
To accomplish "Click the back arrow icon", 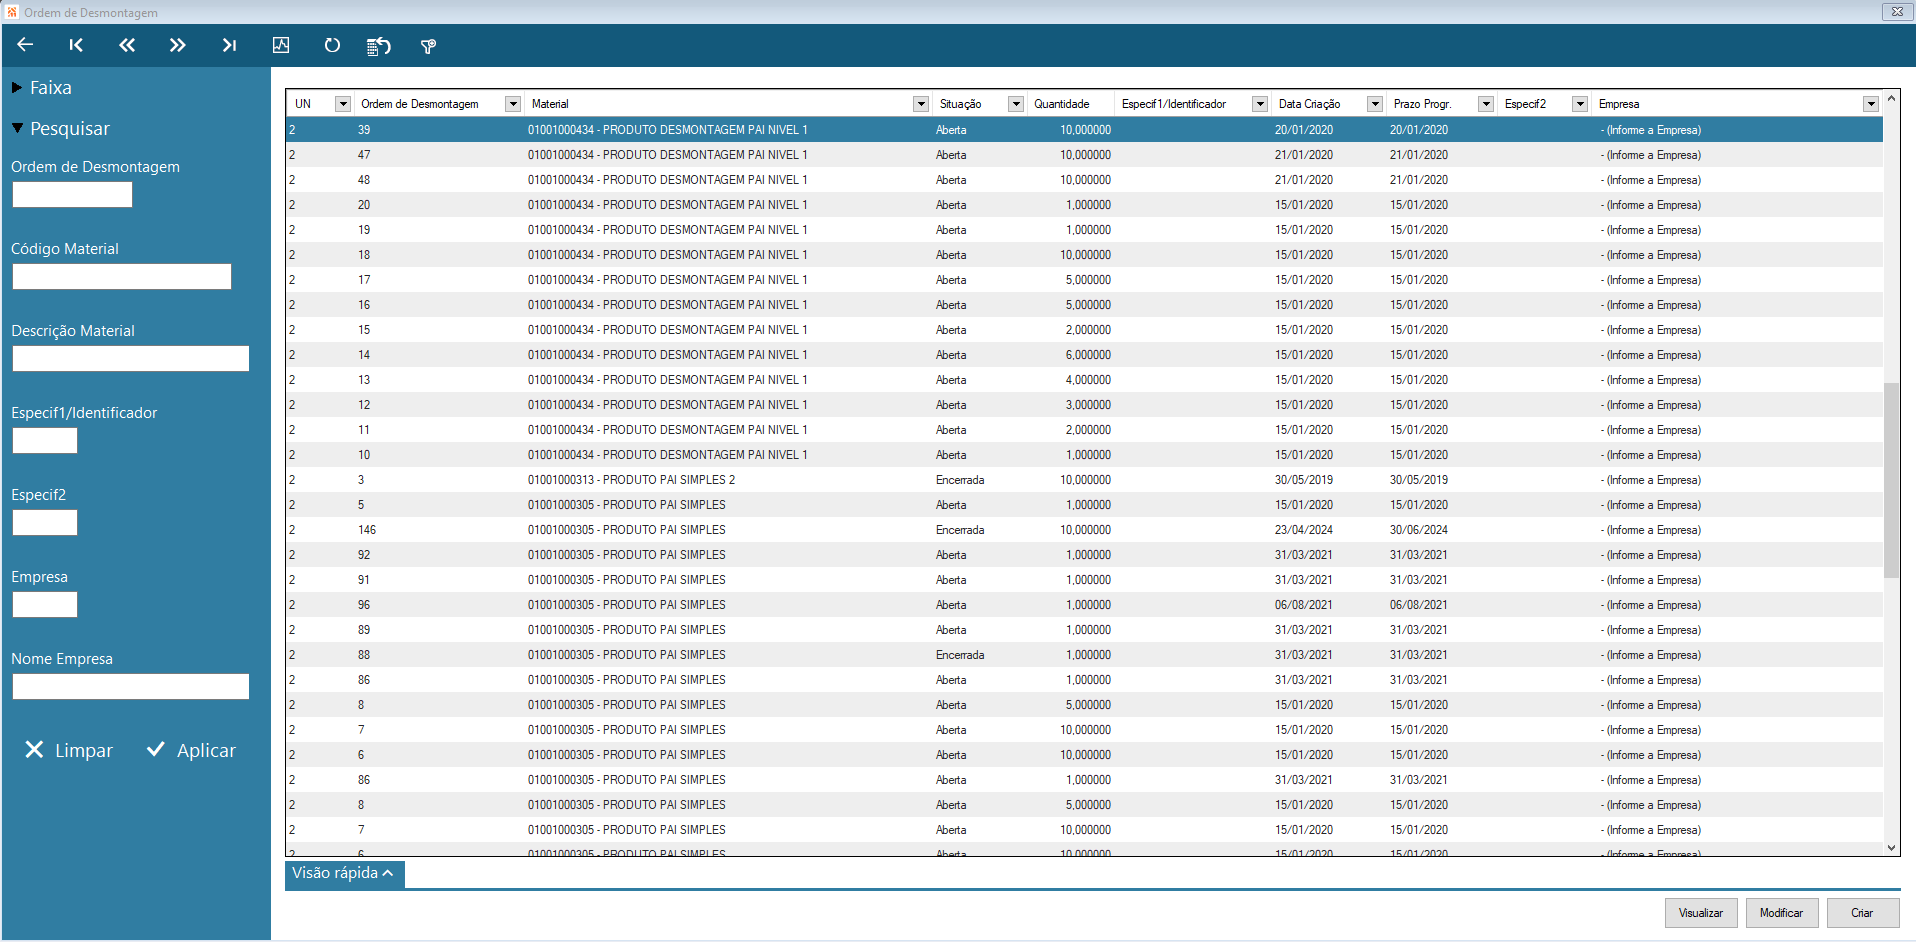I will click(x=25, y=45).
